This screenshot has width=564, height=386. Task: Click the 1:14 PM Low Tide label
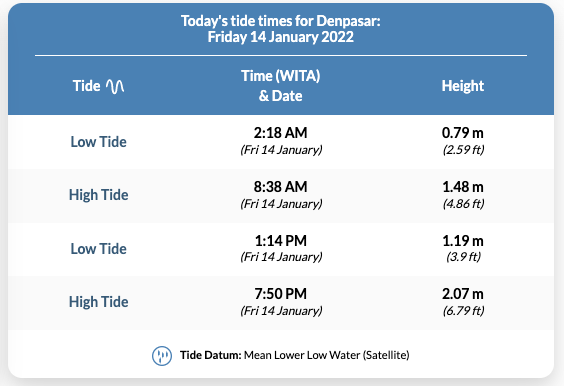99,249
